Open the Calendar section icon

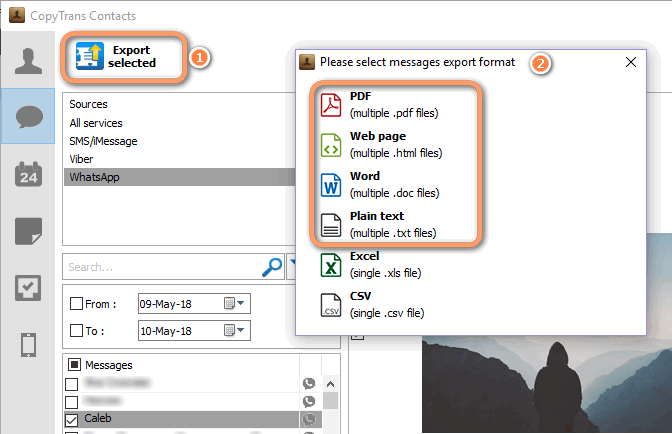point(28,174)
